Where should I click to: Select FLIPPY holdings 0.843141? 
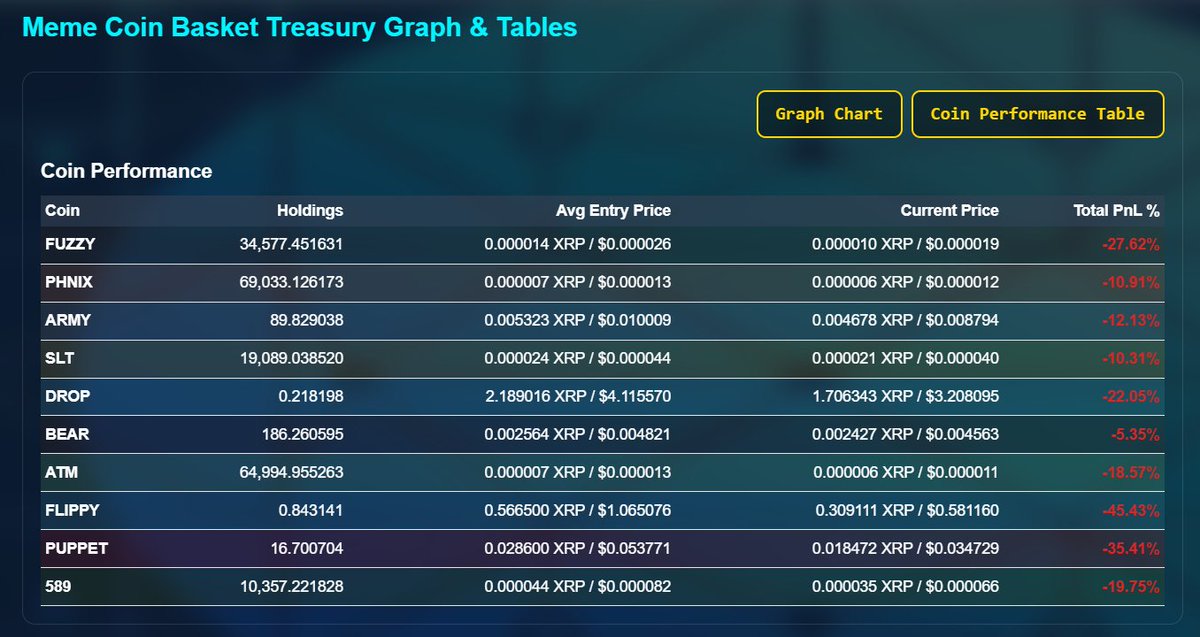point(311,510)
